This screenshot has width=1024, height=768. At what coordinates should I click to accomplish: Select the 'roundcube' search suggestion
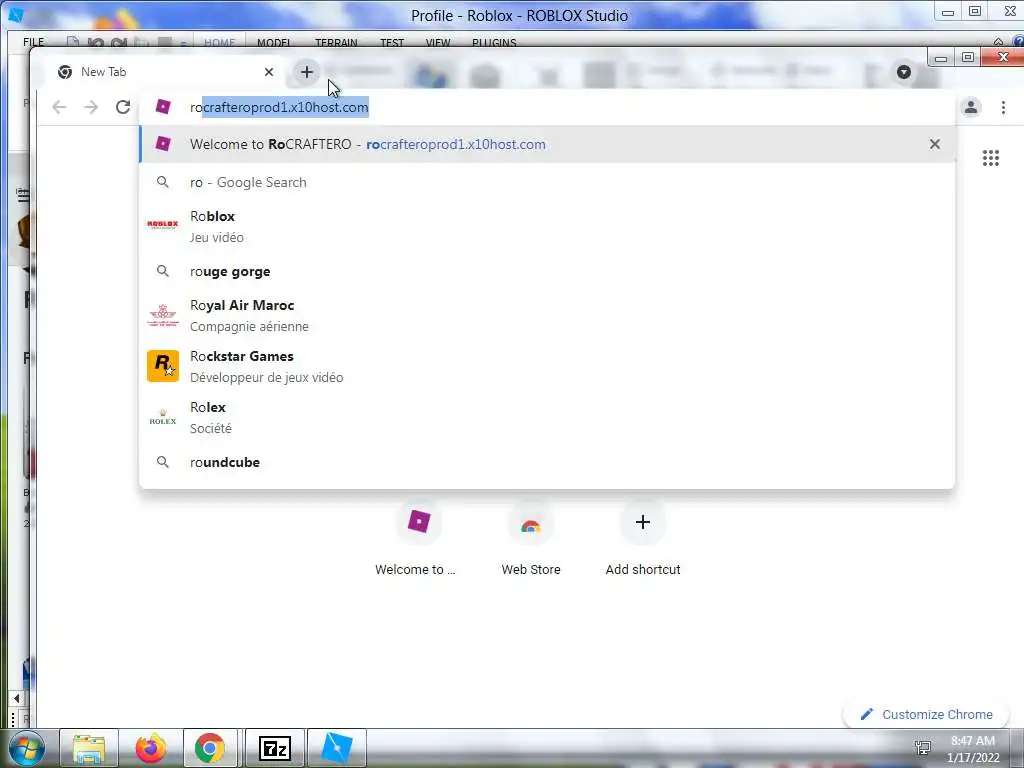click(x=547, y=462)
